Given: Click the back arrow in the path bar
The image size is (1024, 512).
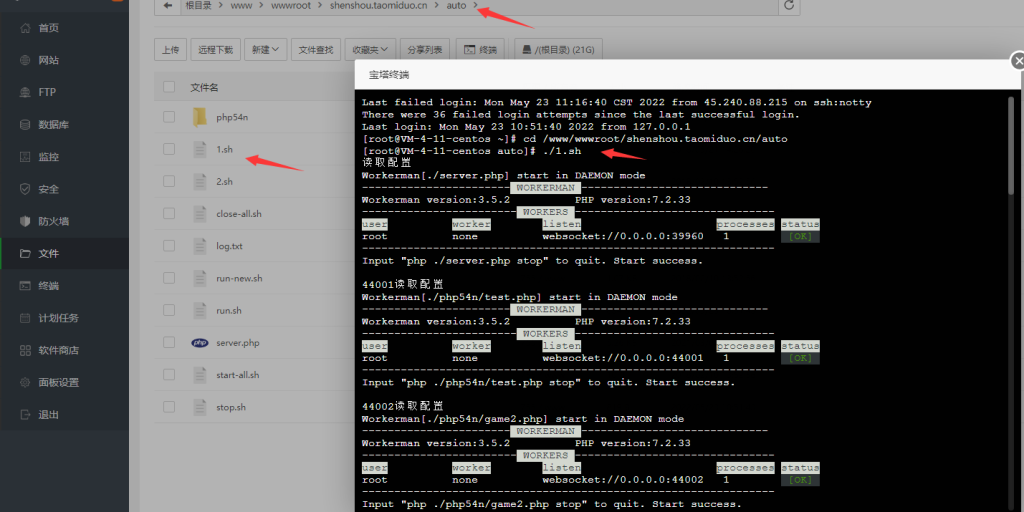Looking at the screenshot, I should [168, 6].
